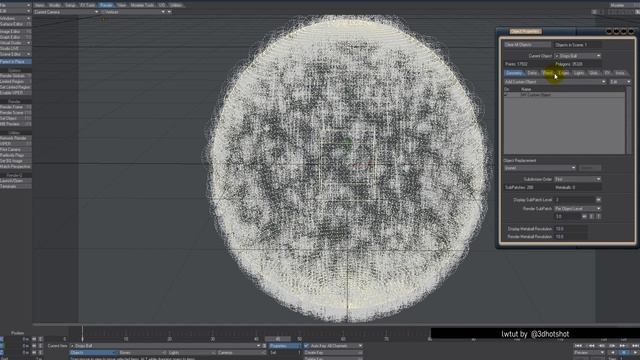Click the Display SubPatch Level field
This screenshot has width=640, height=360.
click(x=574, y=200)
